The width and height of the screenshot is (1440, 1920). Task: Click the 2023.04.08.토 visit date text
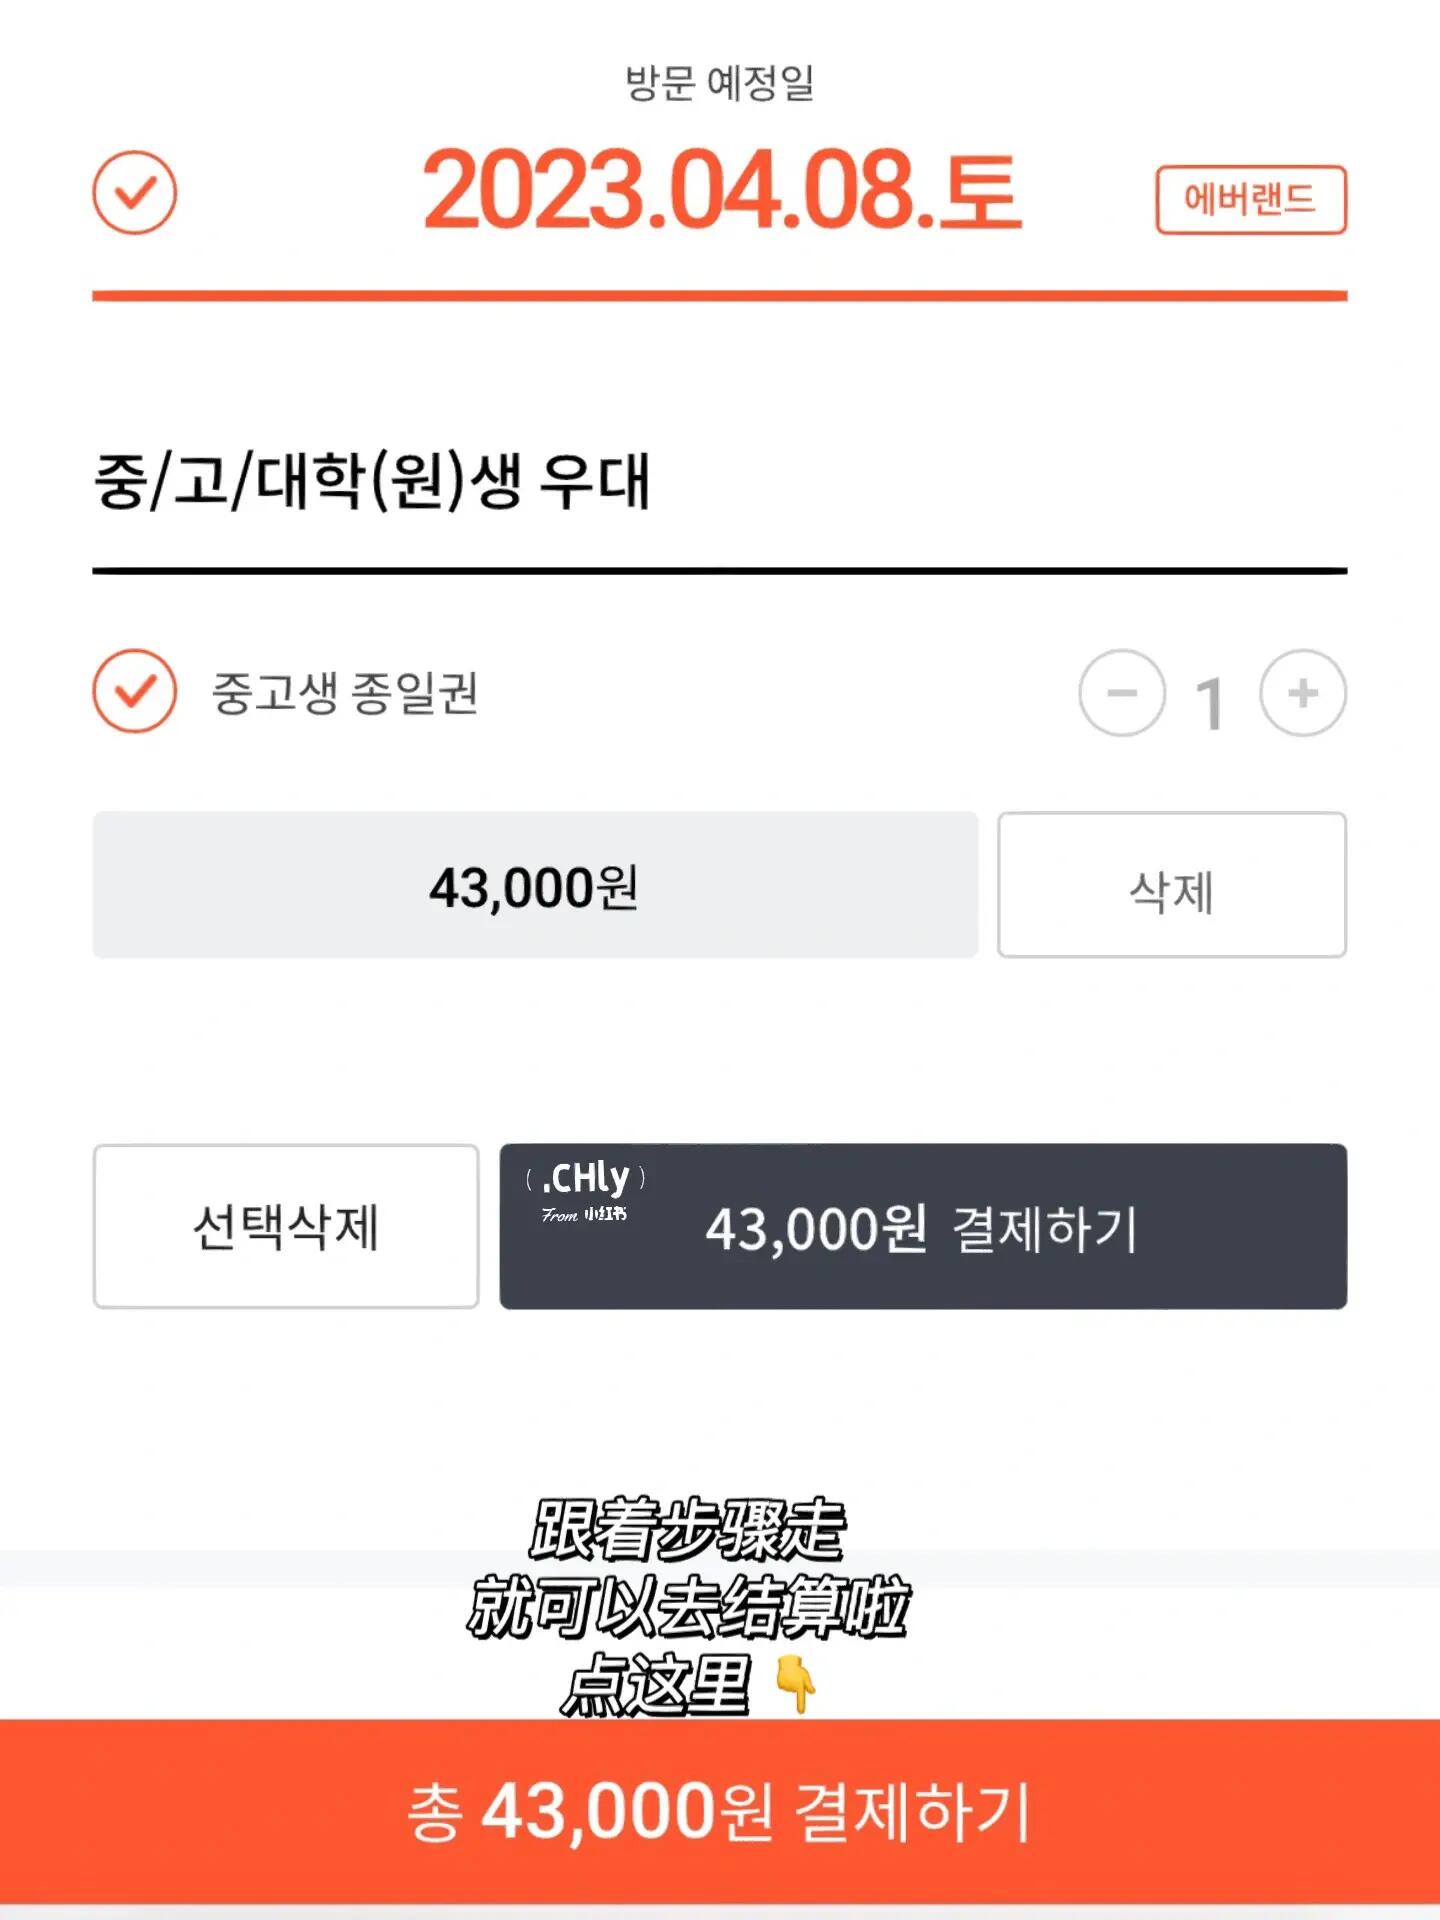(722, 190)
